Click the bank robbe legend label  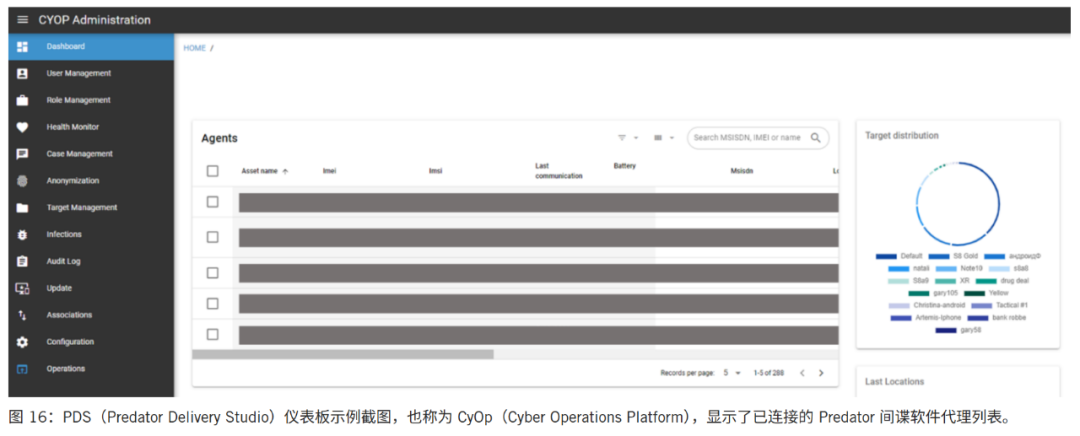click(x=1010, y=318)
